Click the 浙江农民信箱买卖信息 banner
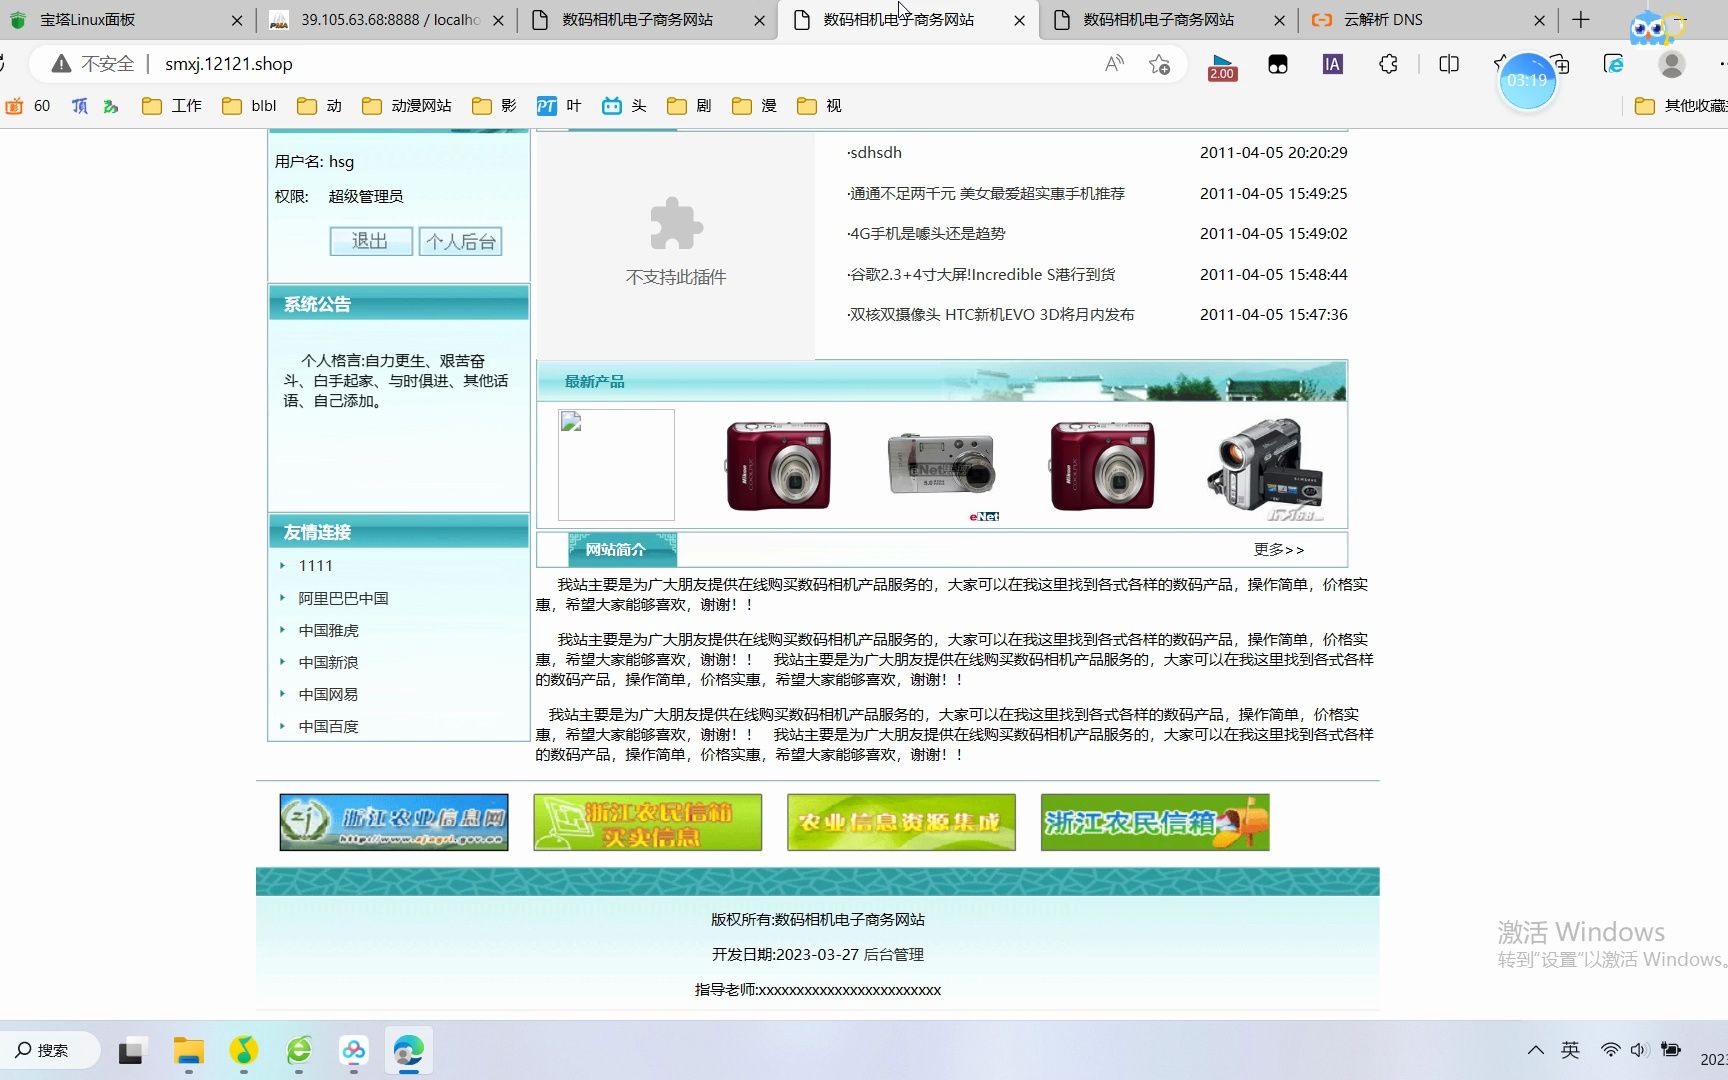Image resolution: width=1728 pixels, height=1080 pixels. 648,822
